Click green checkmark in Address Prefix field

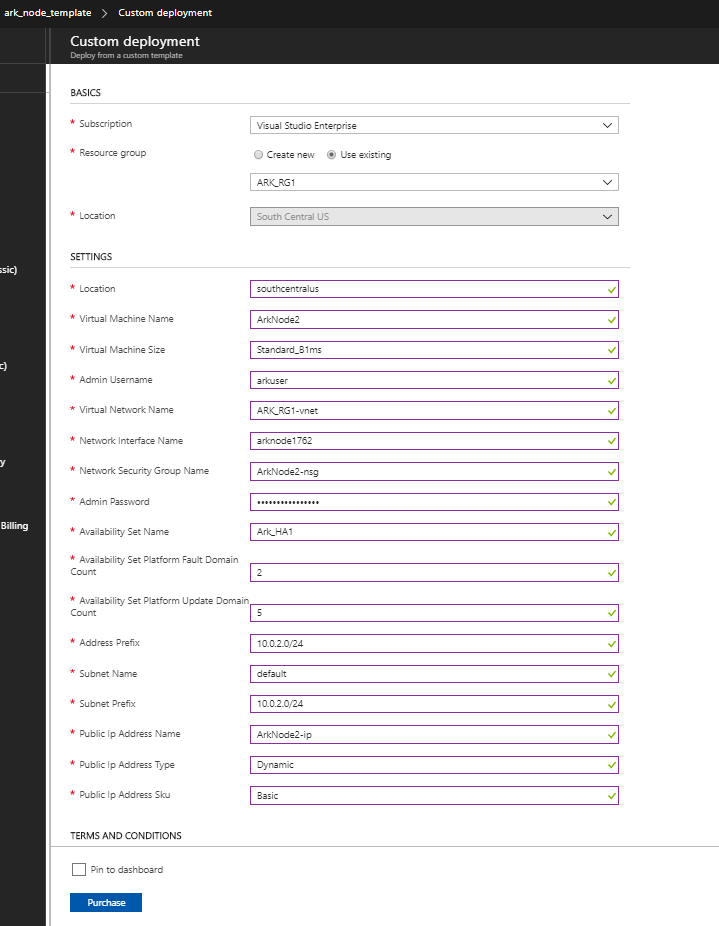pos(610,643)
